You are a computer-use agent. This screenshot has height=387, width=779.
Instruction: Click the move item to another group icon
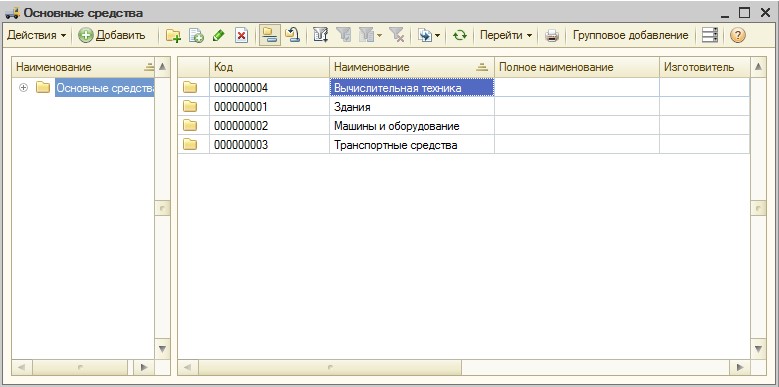pos(292,35)
